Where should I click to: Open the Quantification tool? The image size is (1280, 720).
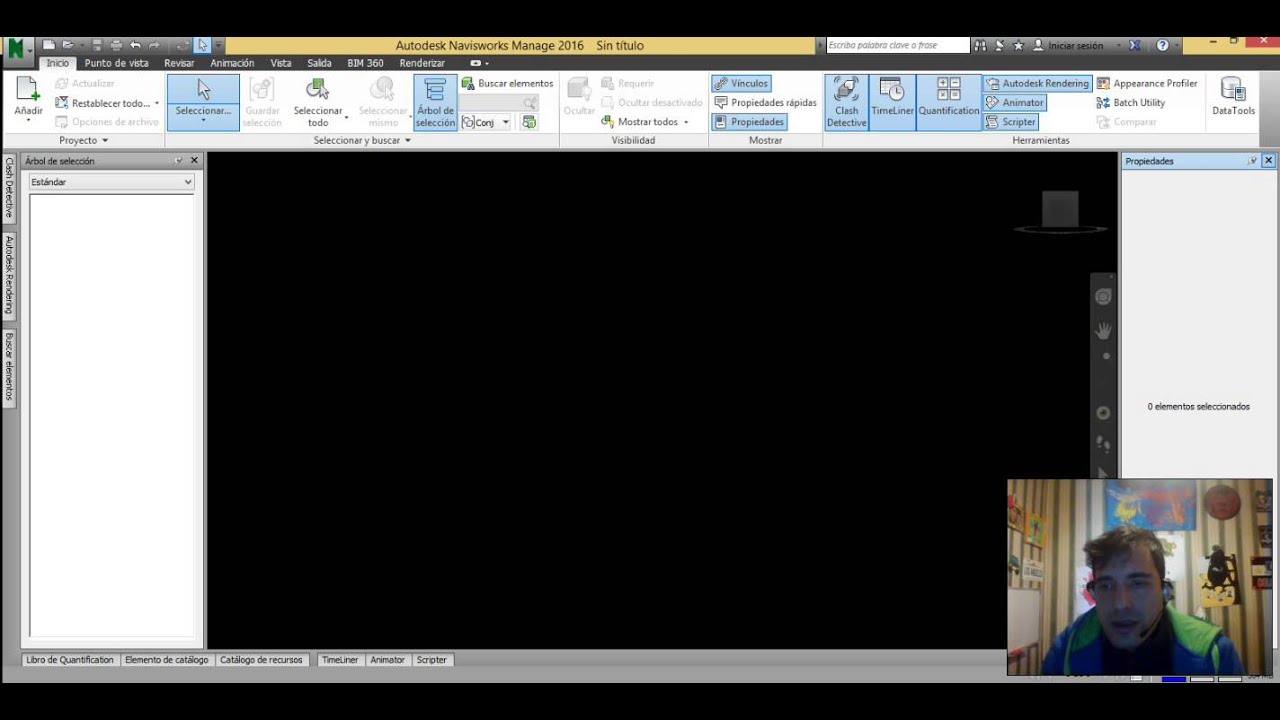tap(949, 102)
